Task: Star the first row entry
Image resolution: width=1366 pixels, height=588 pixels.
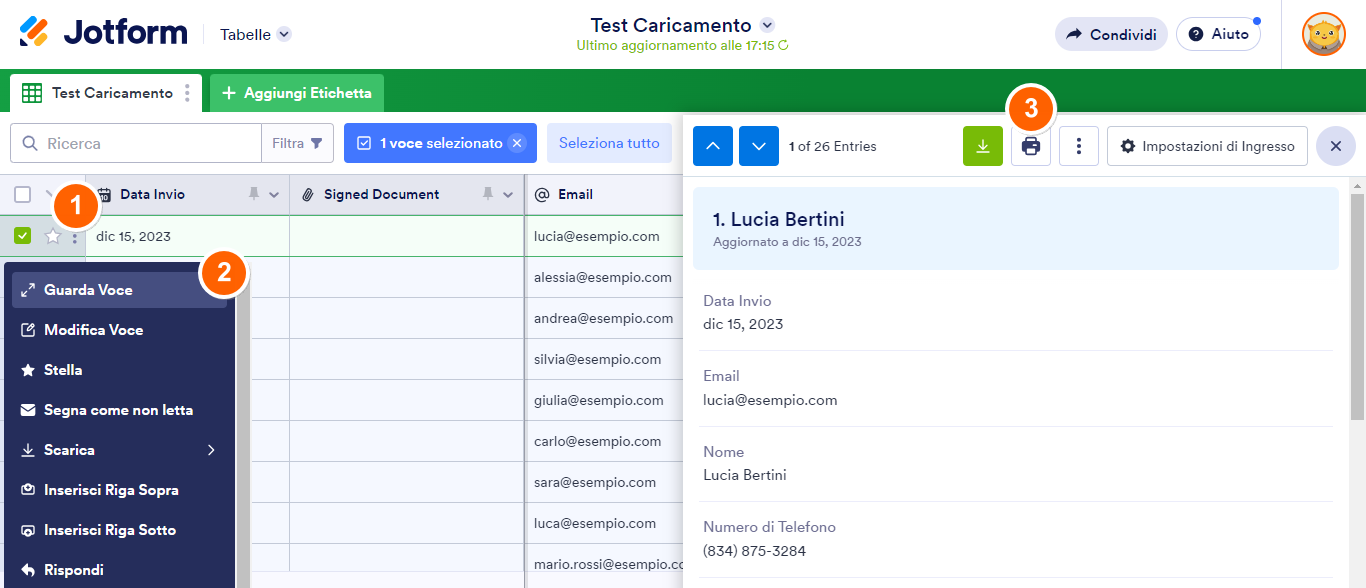Action: (x=53, y=237)
